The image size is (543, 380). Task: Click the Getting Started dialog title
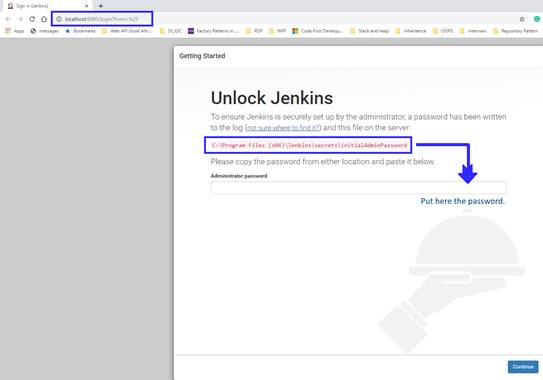[x=202, y=56]
